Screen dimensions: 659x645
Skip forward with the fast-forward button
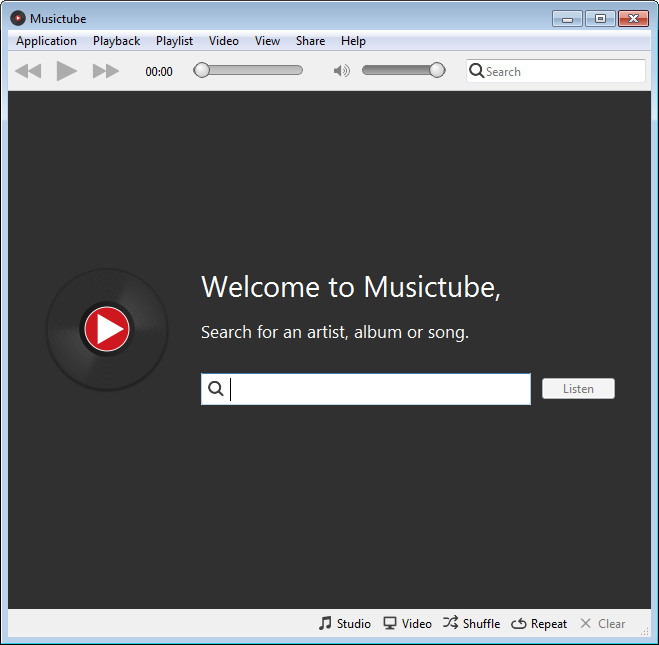pos(105,71)
